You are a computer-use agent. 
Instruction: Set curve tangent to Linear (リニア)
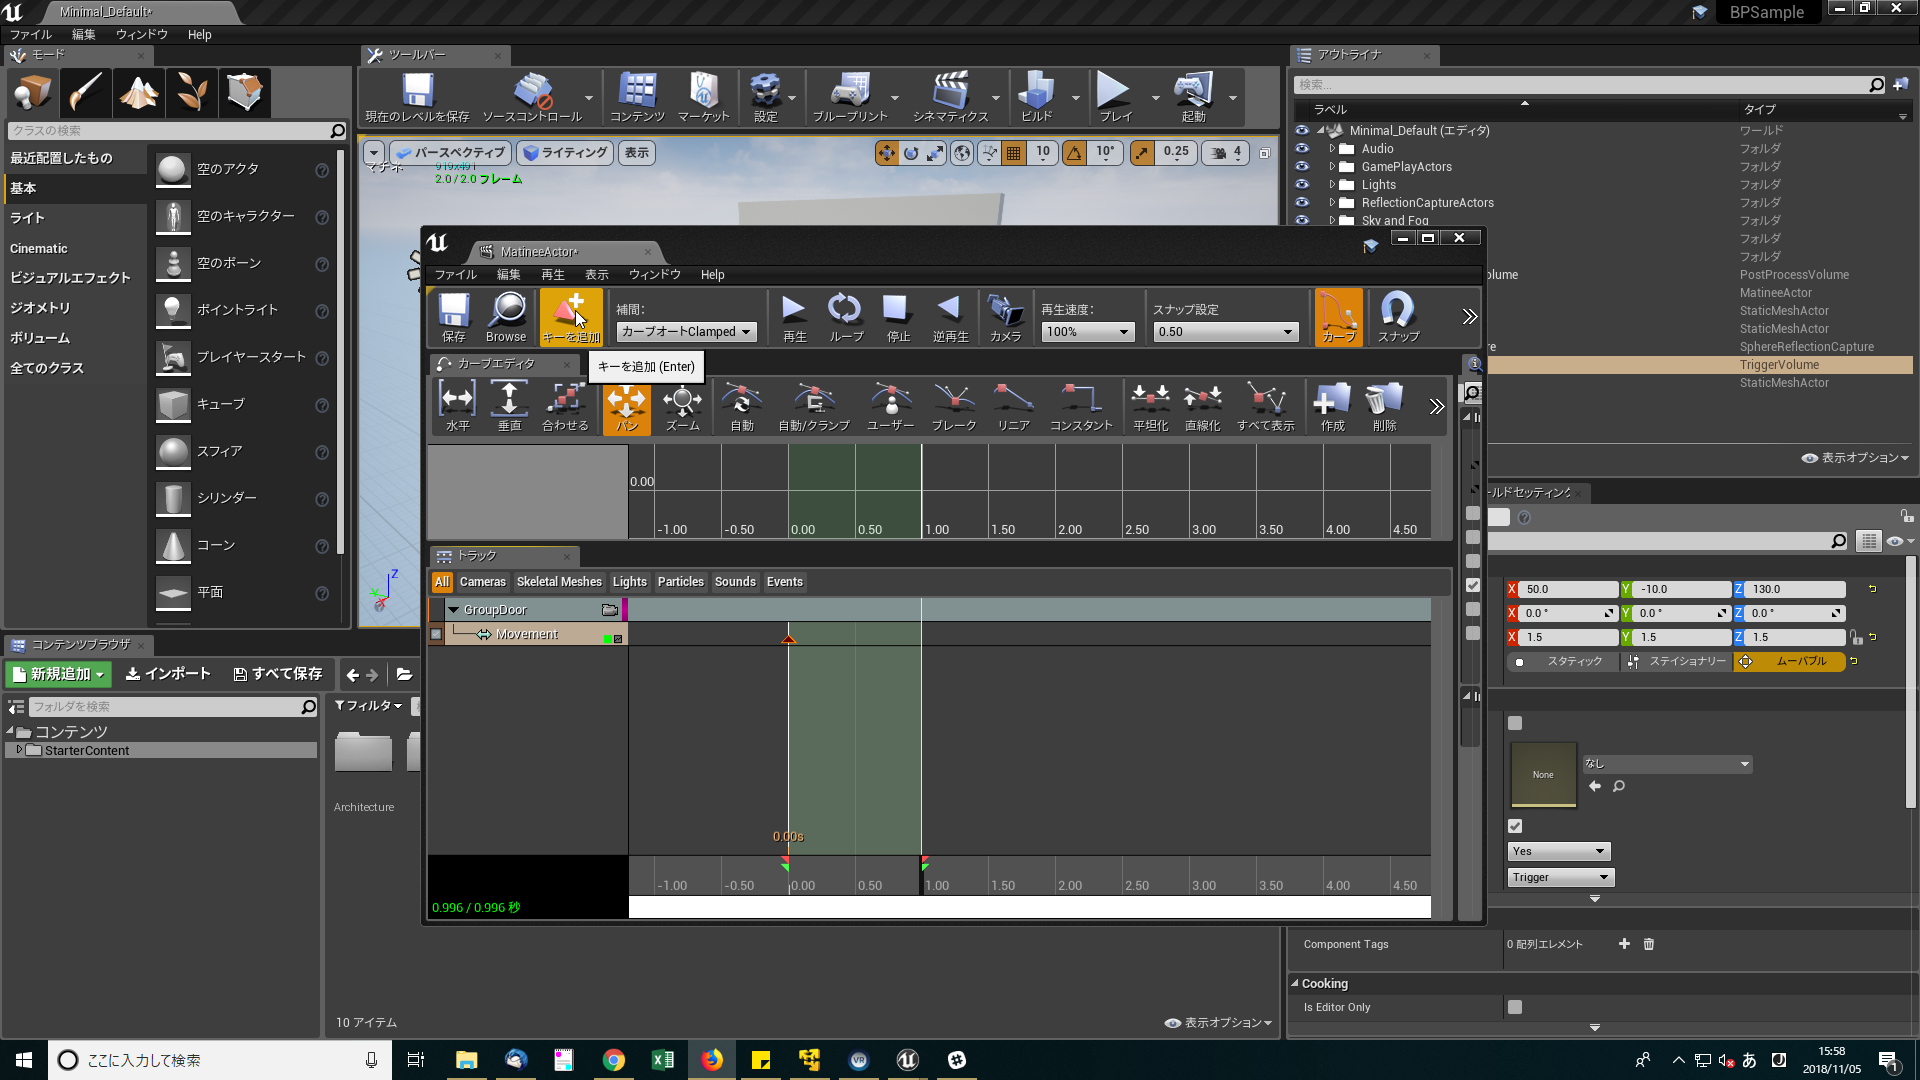coord(1013,406)
